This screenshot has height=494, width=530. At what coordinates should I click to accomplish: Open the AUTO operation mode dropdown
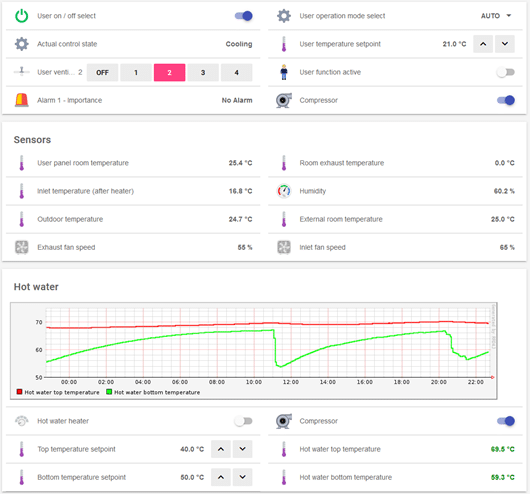pos(496,16)
